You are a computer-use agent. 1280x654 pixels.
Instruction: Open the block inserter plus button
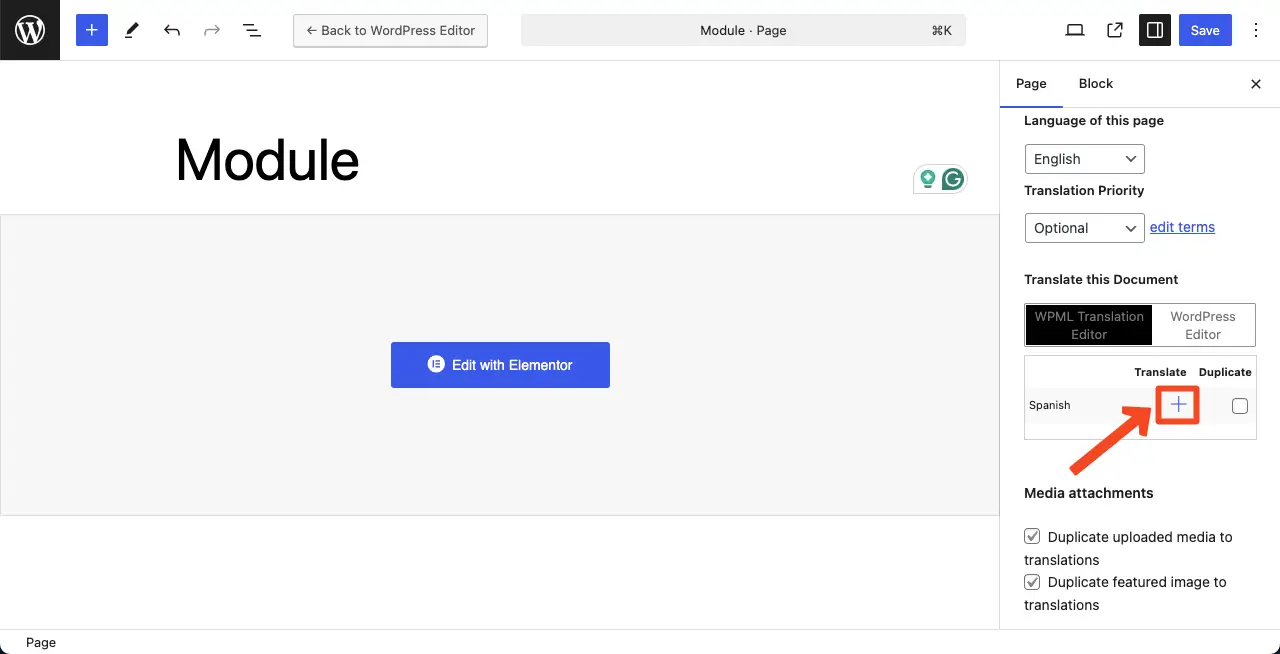(x=91, y=30)
